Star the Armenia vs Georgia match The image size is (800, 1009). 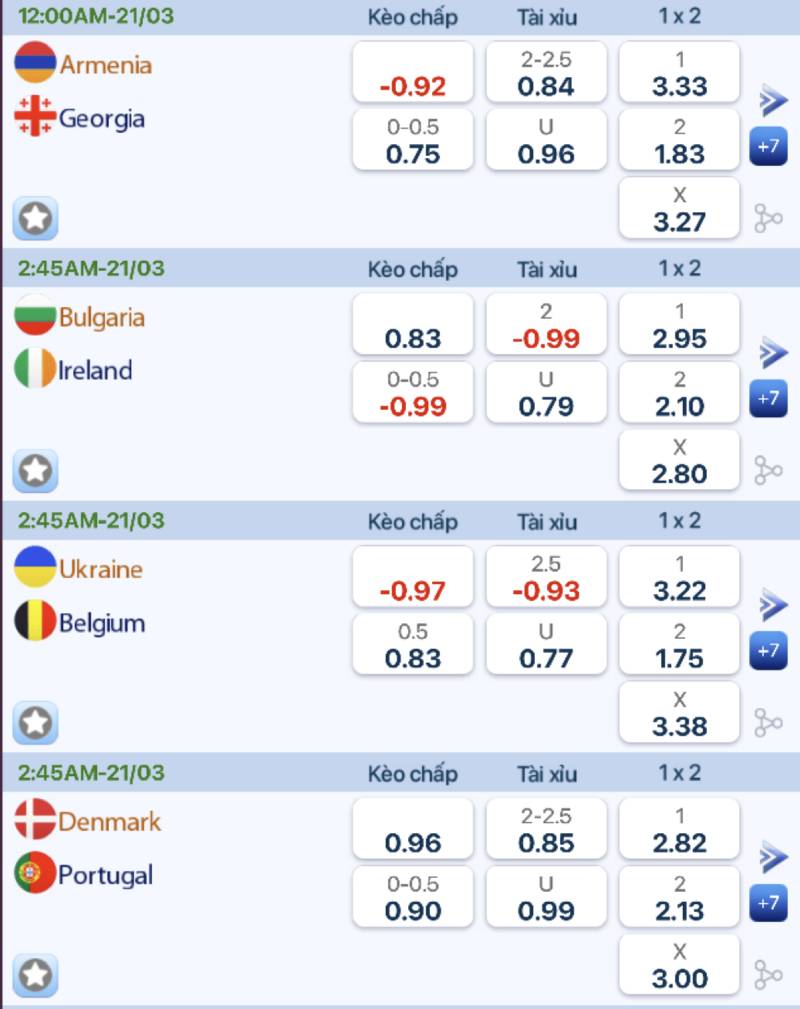click(36, 218)
